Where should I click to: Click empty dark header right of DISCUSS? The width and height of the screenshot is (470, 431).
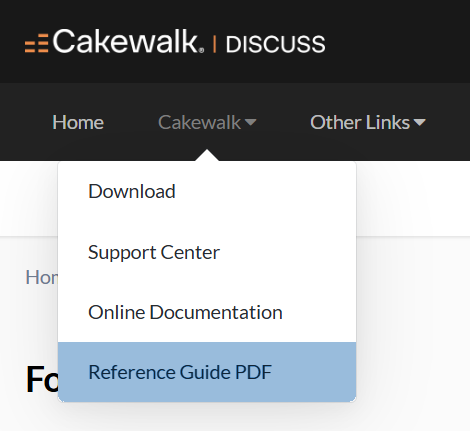[x=397, y=41]
